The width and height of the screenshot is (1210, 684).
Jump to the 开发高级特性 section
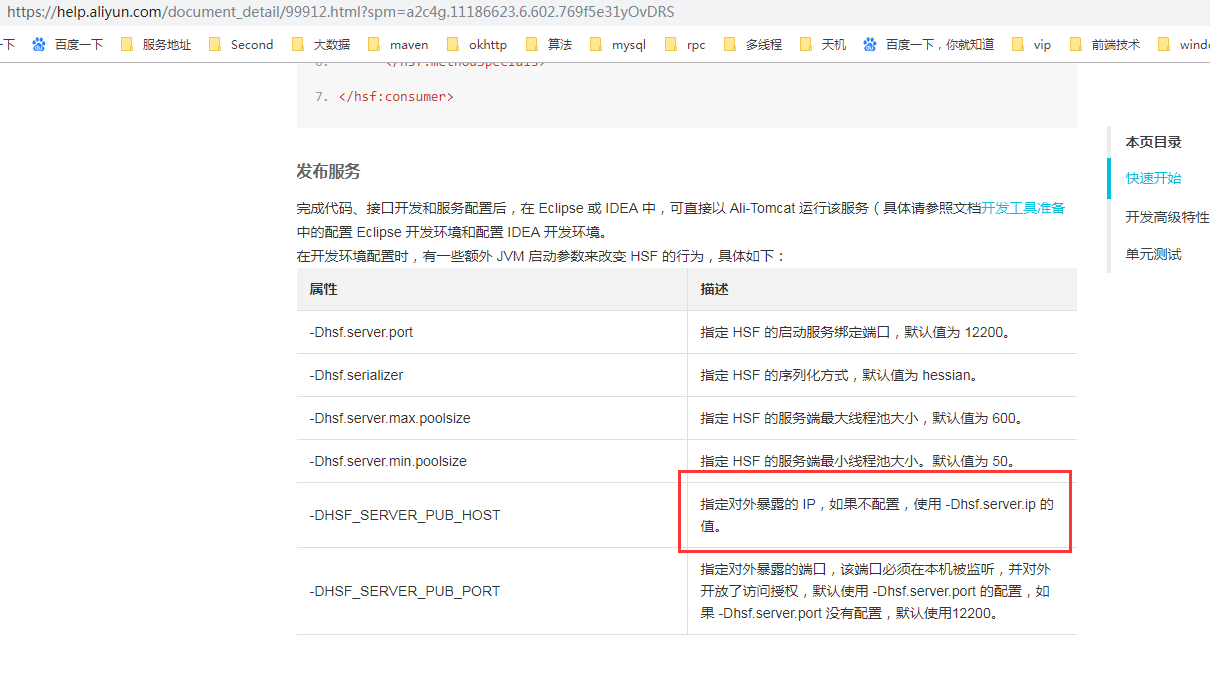point(1165,216)
